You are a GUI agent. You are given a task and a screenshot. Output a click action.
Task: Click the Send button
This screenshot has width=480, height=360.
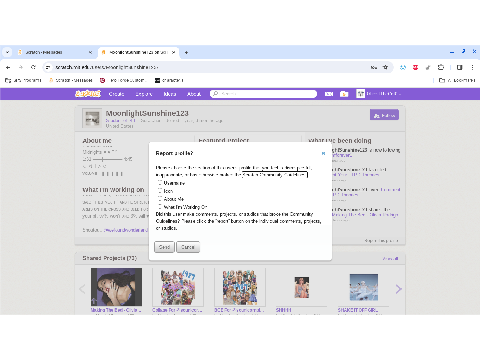164,247
